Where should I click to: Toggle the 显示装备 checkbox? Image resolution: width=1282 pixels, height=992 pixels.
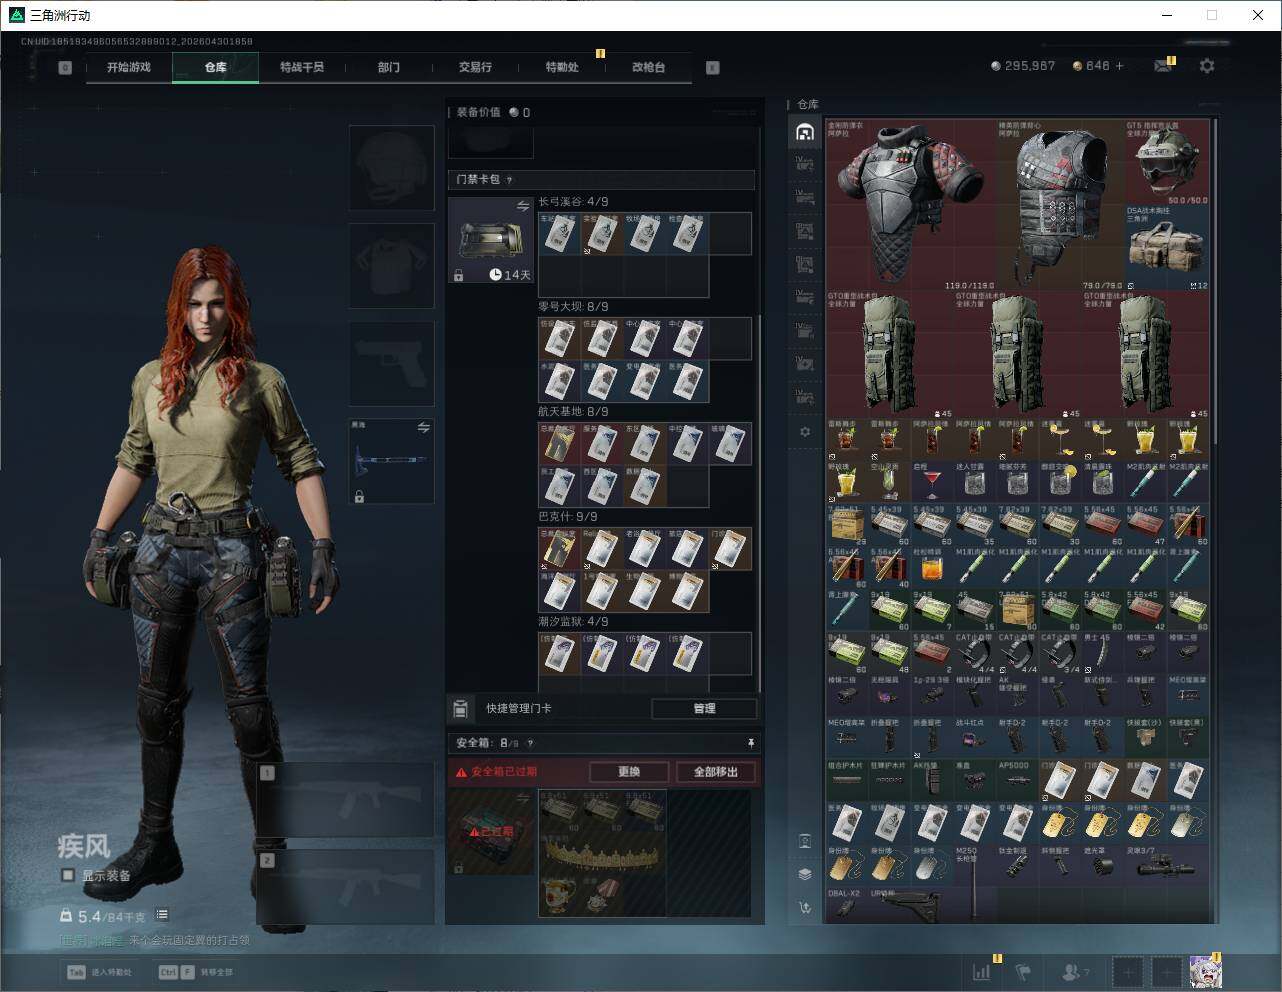pos(67,875)
